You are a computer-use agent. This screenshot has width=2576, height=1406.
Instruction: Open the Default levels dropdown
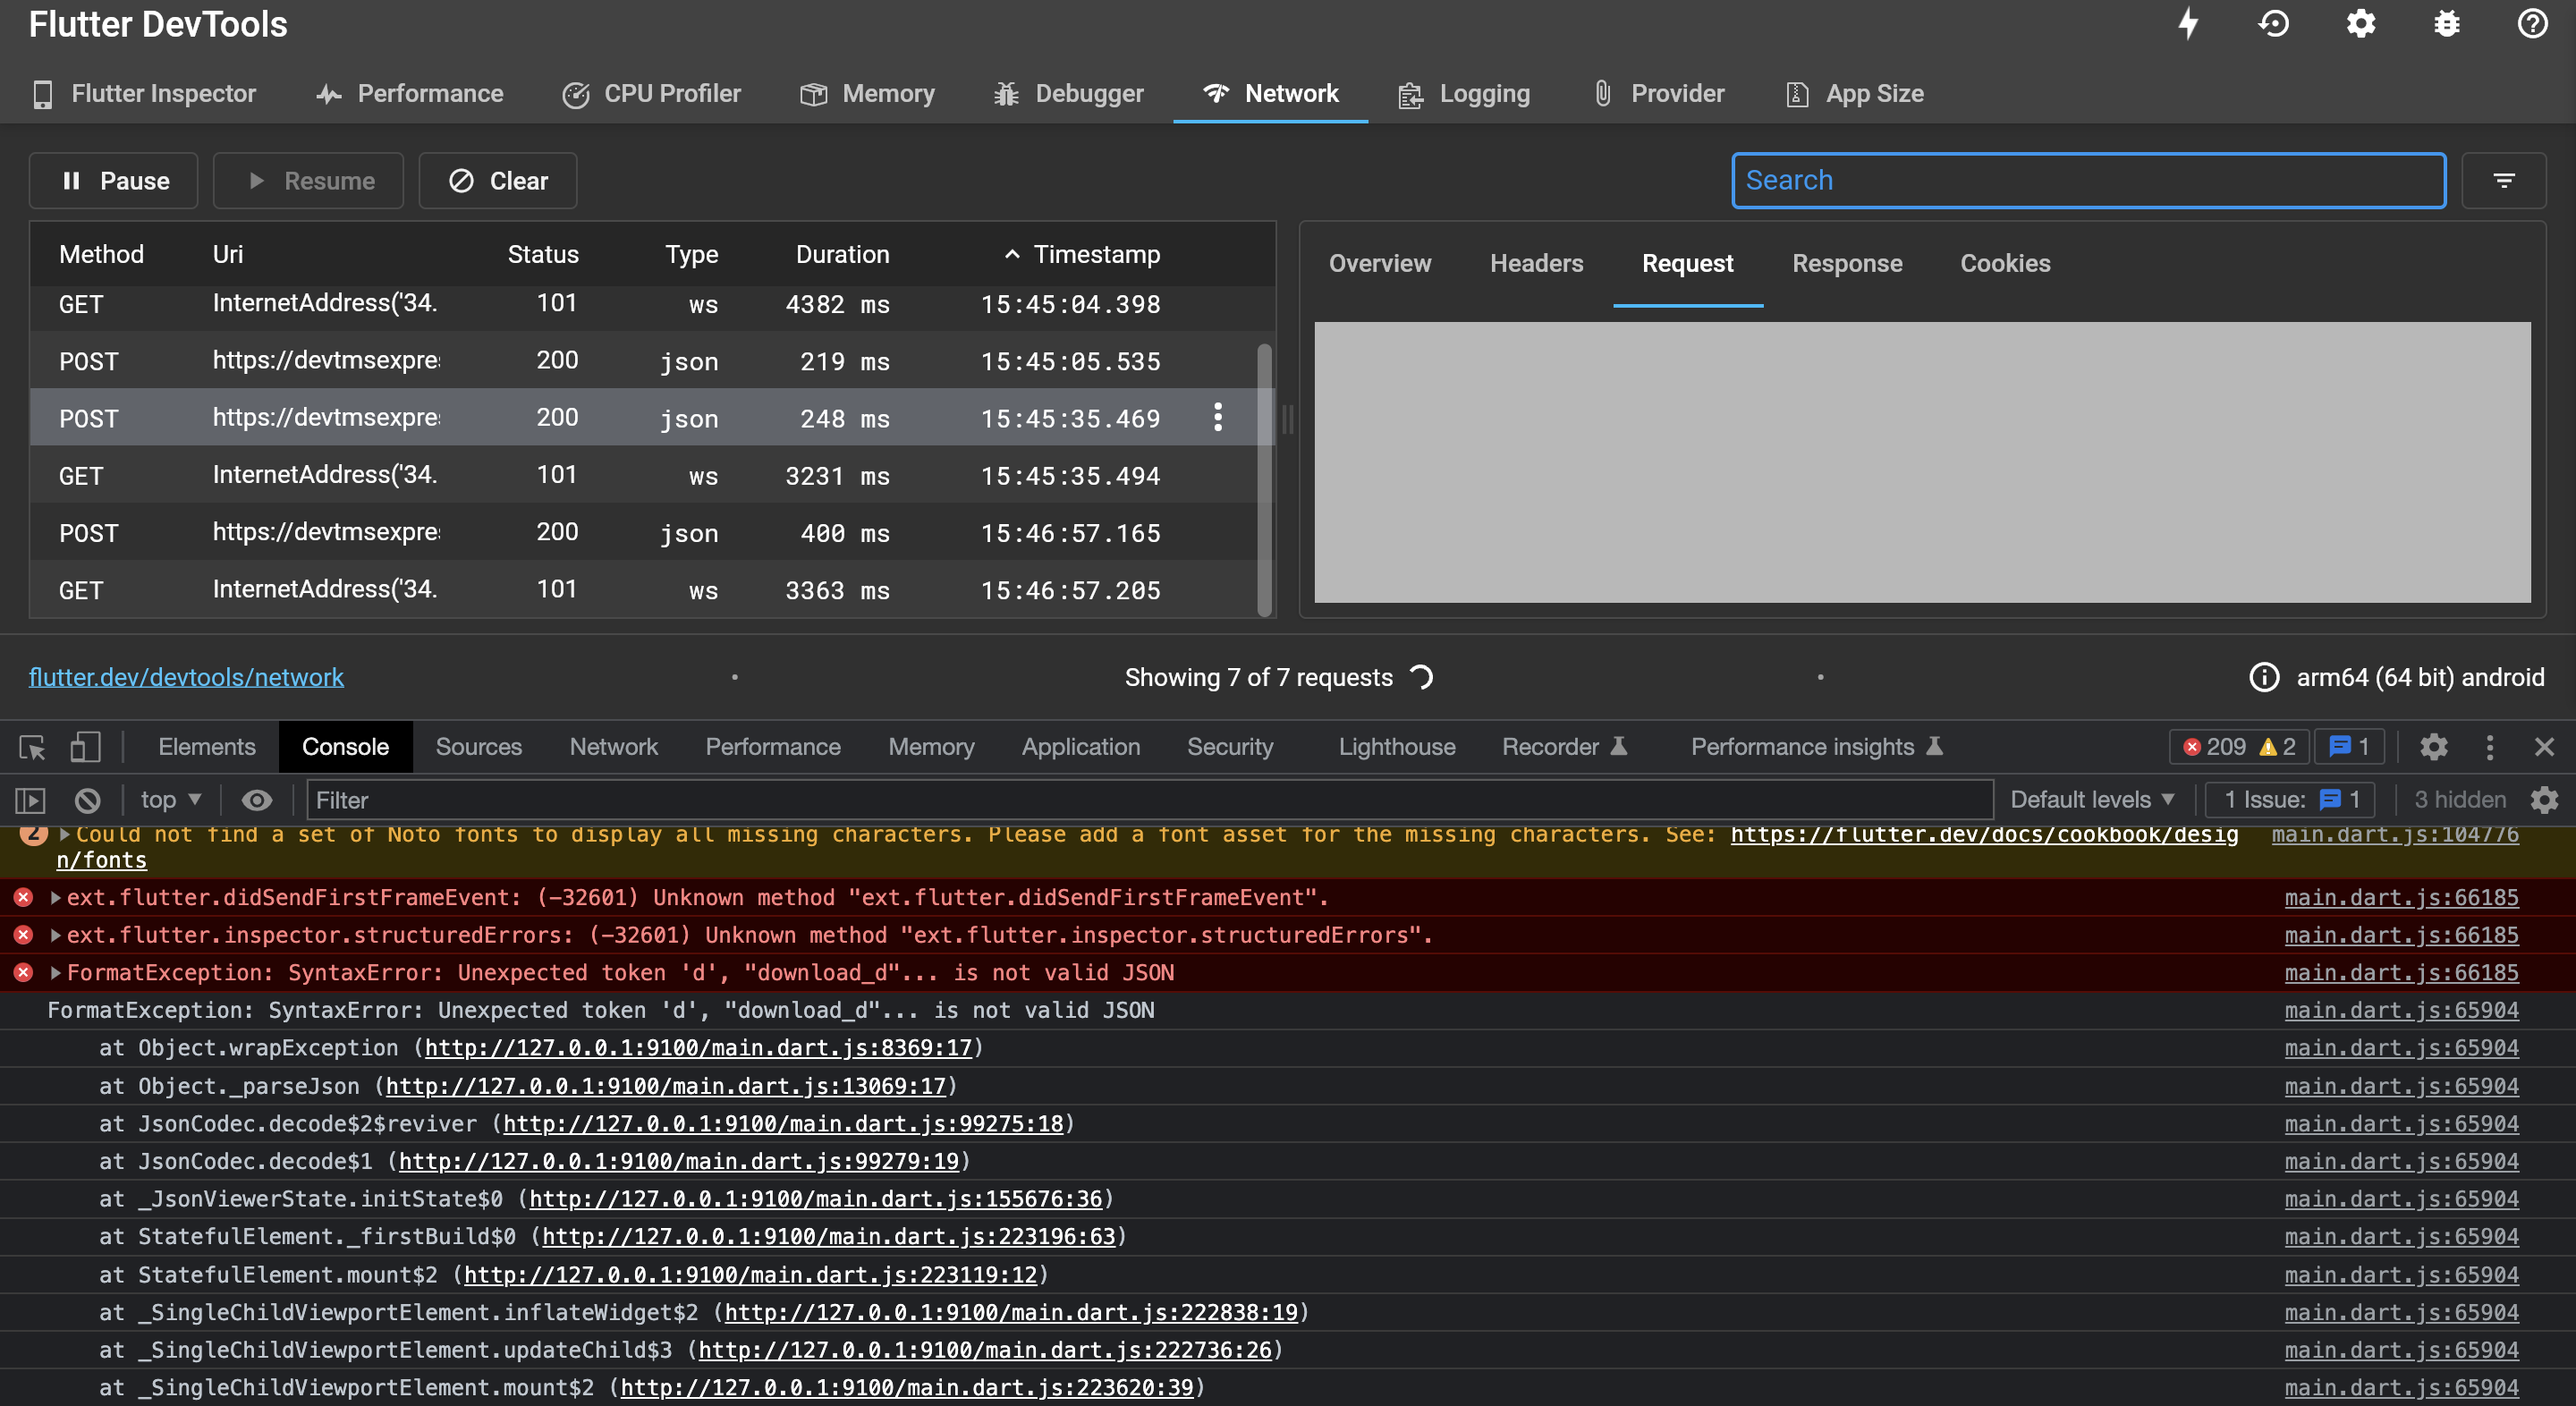(2092, 799)
